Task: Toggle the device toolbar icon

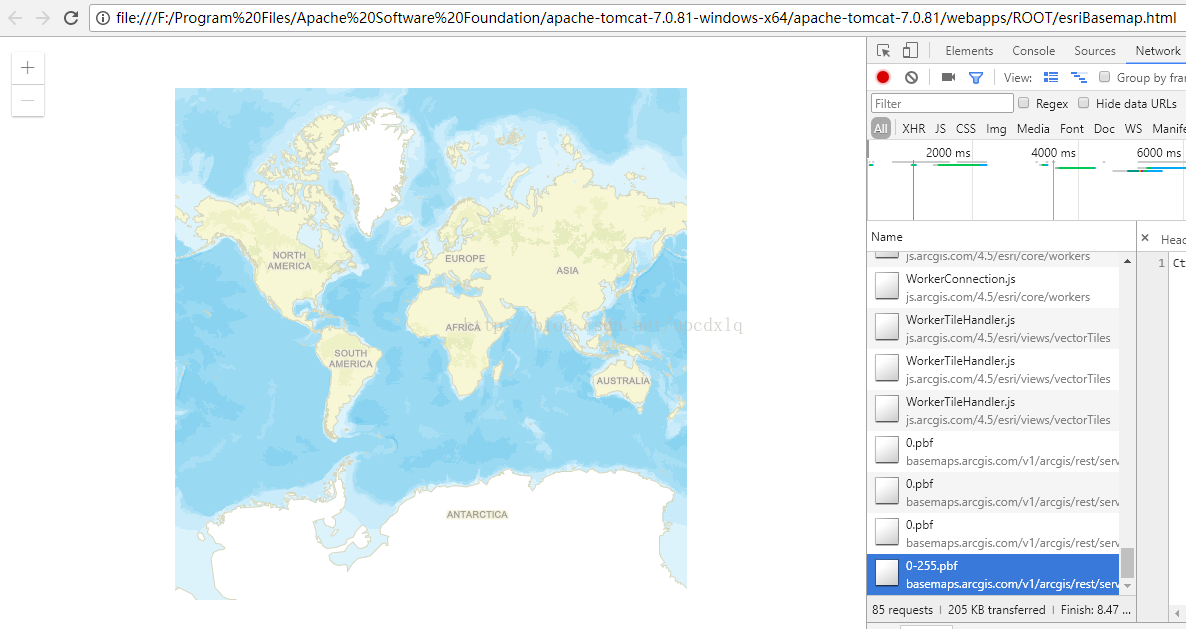Action: [x=910, y=51]
